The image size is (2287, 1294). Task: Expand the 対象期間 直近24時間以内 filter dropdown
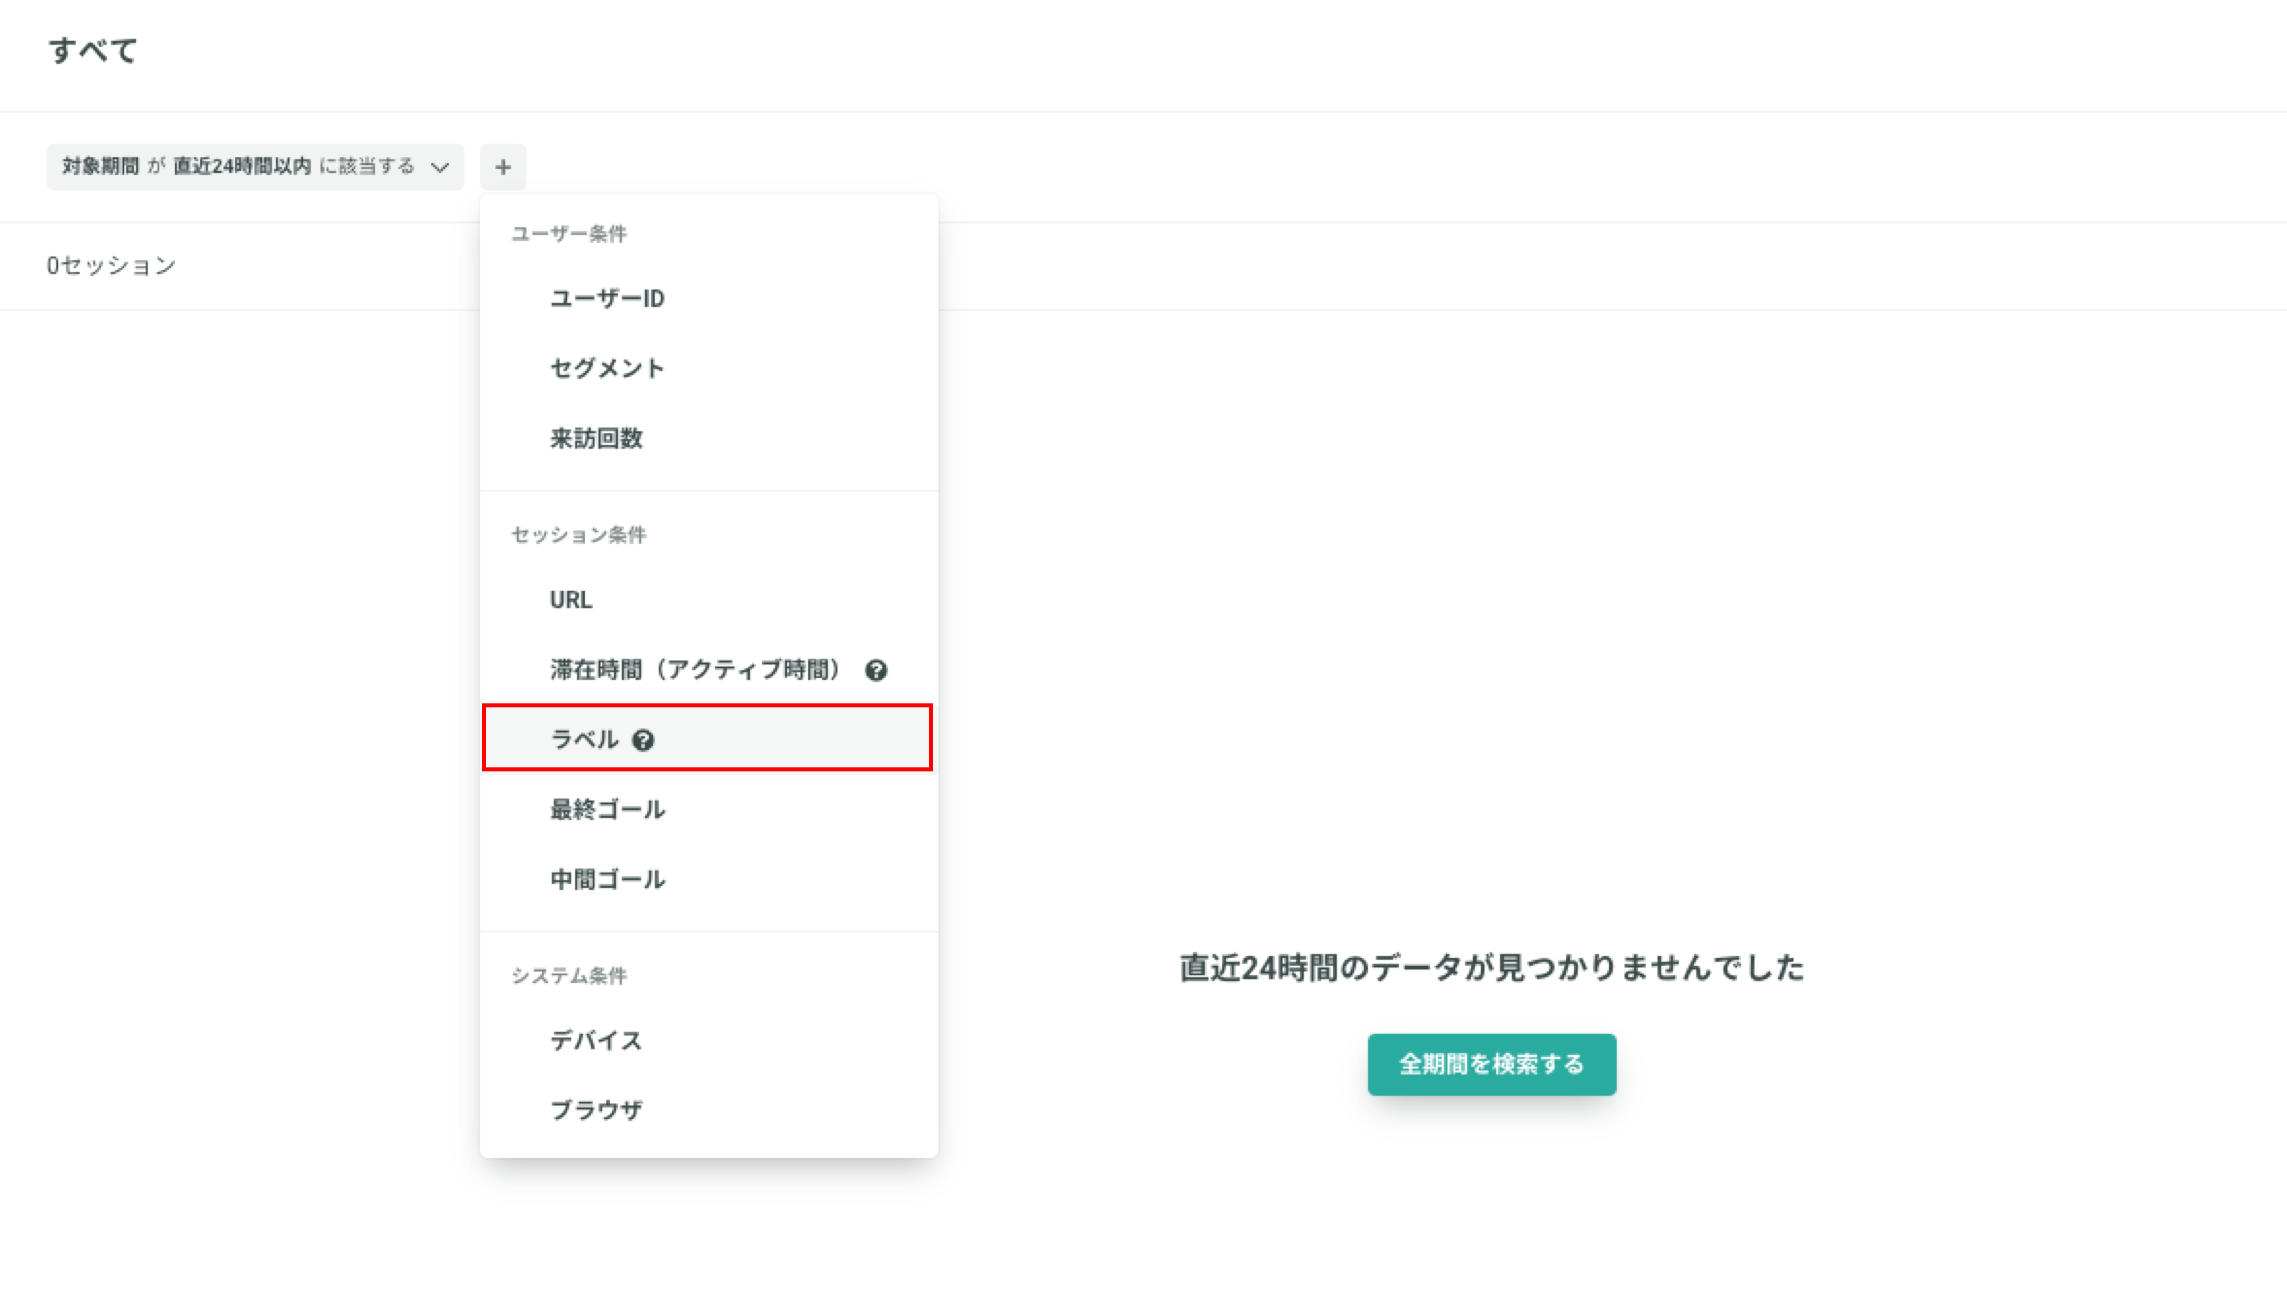click(255, 167)
